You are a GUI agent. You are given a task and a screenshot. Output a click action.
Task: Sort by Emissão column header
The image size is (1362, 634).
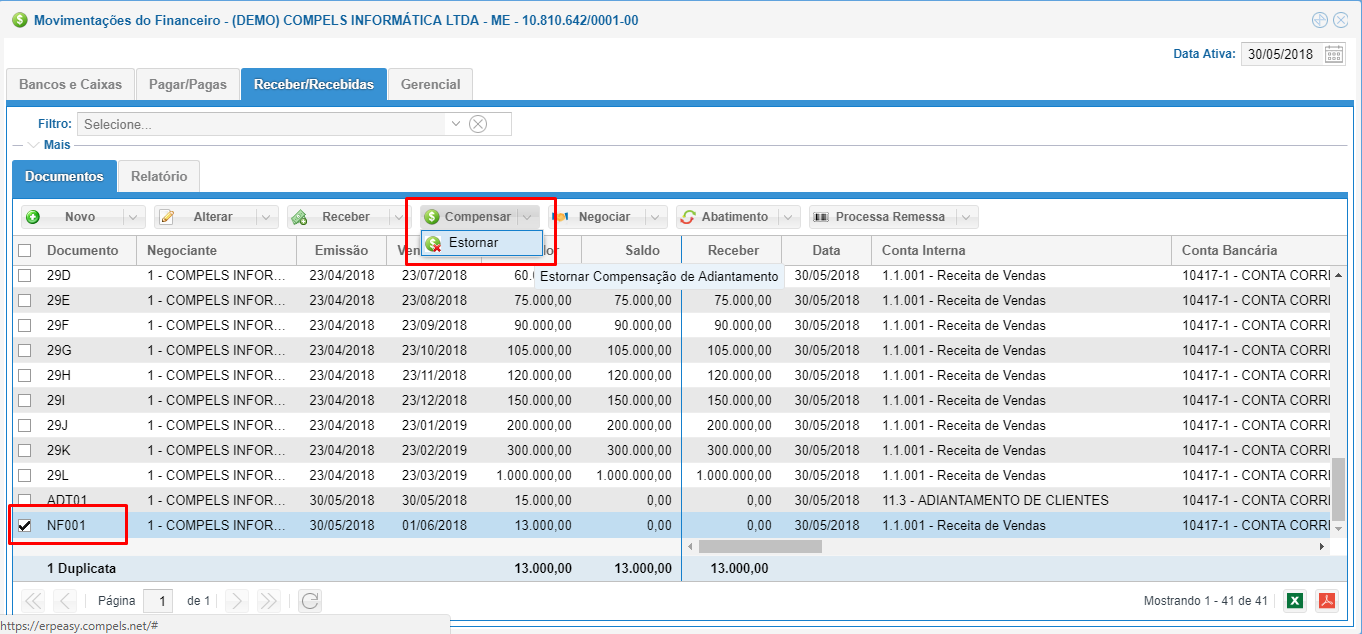click(343, 251)
